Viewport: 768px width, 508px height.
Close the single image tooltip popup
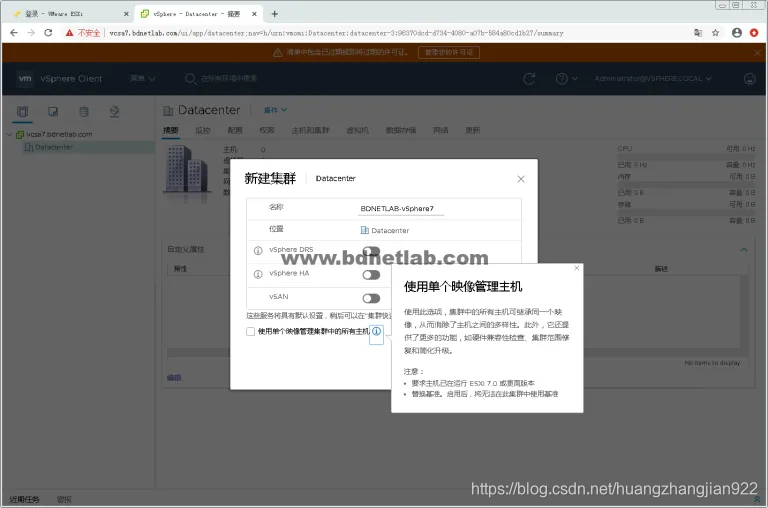(x=576, y=268)
